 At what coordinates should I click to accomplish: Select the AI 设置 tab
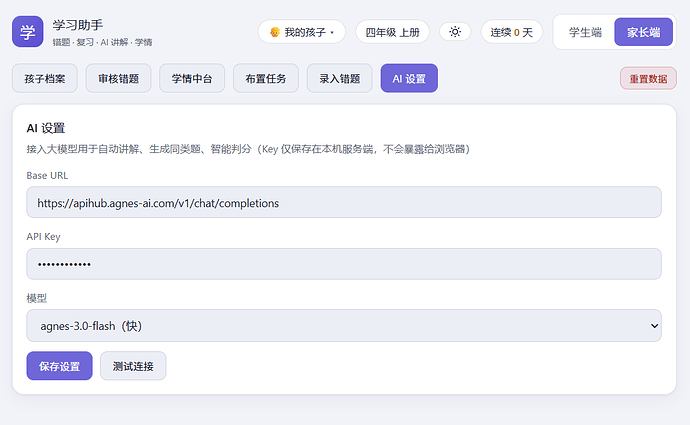pos(409,78)
